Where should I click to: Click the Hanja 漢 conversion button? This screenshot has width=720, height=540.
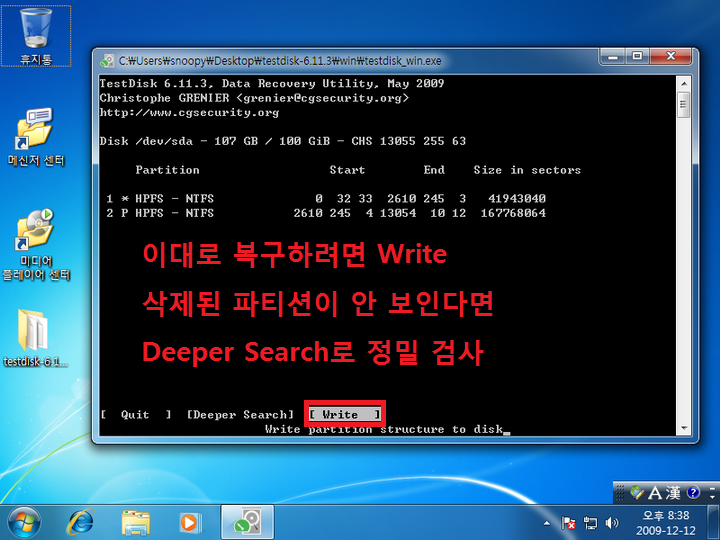point(673,493)
